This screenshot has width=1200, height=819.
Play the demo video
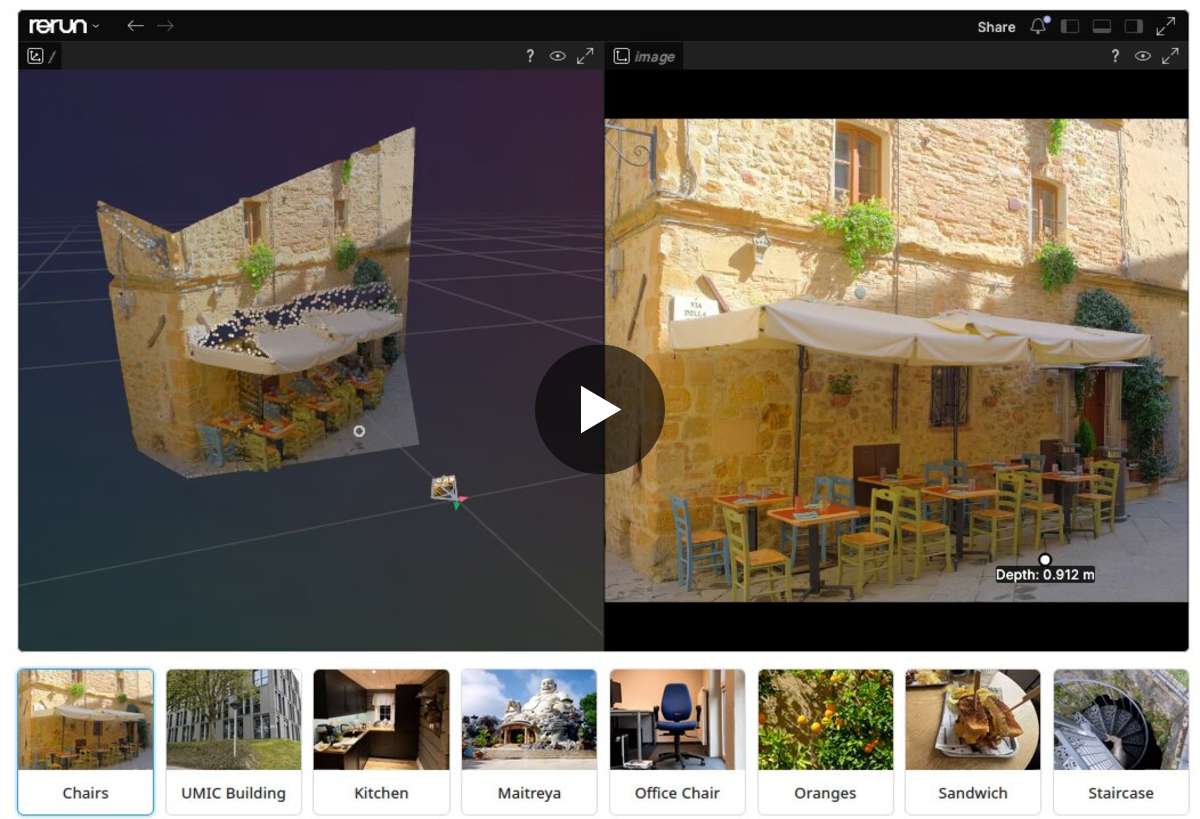(x=600, y=409)
